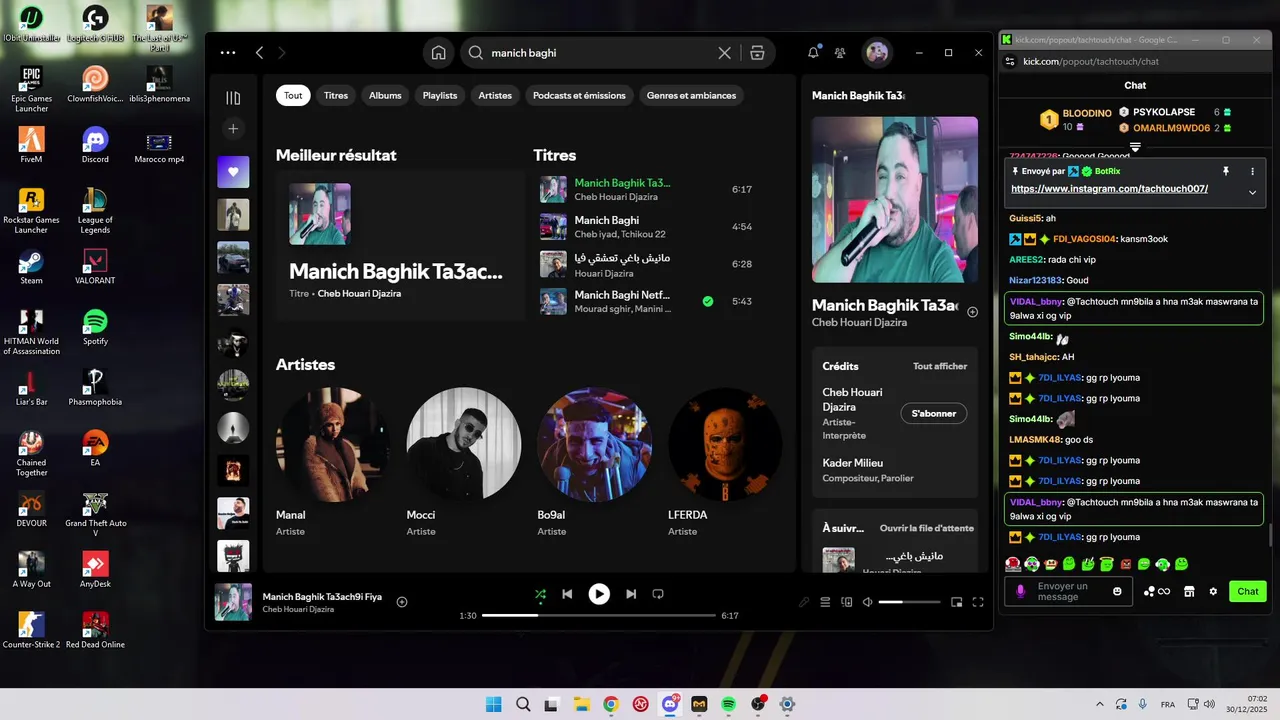Screen dimensions: 1280x720
Task: Toggle the lyrics microphone icon
Action: (804, 602)
